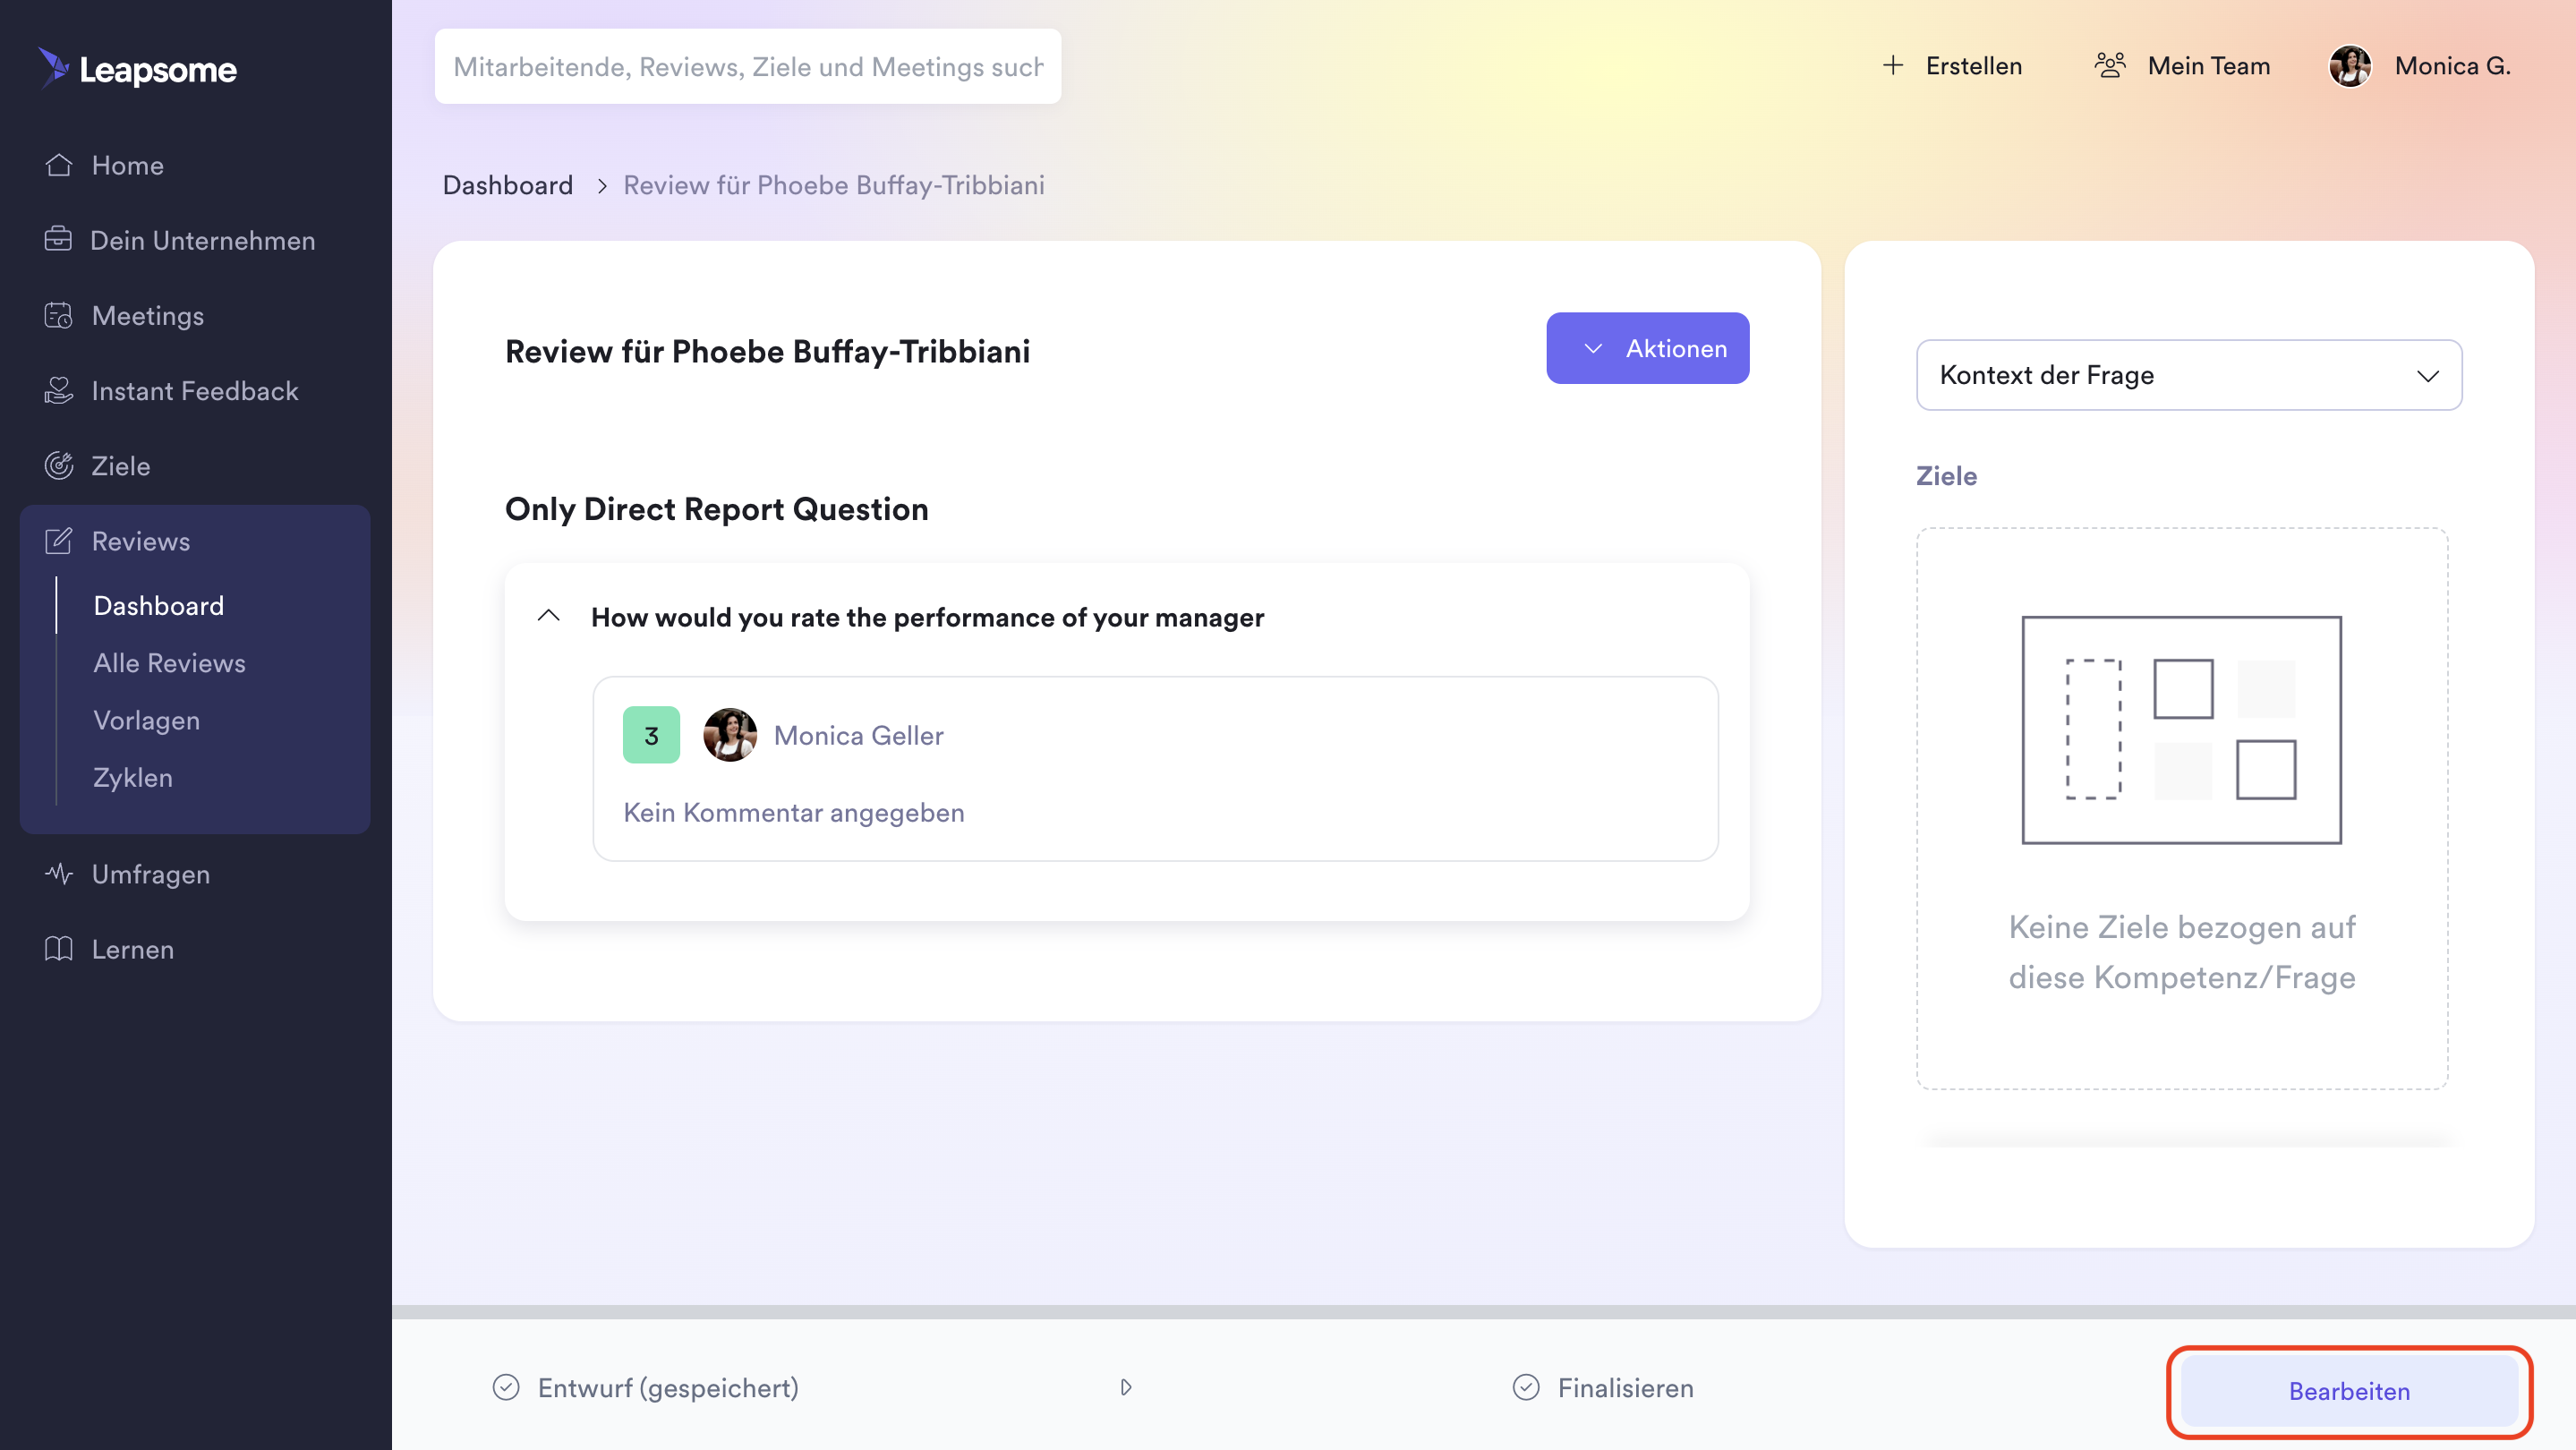This screenshot has height=1450, width=2576.
Task: Select the Entwurf (gespeichert) step checkmark
Action: (x=506, y=1388)
